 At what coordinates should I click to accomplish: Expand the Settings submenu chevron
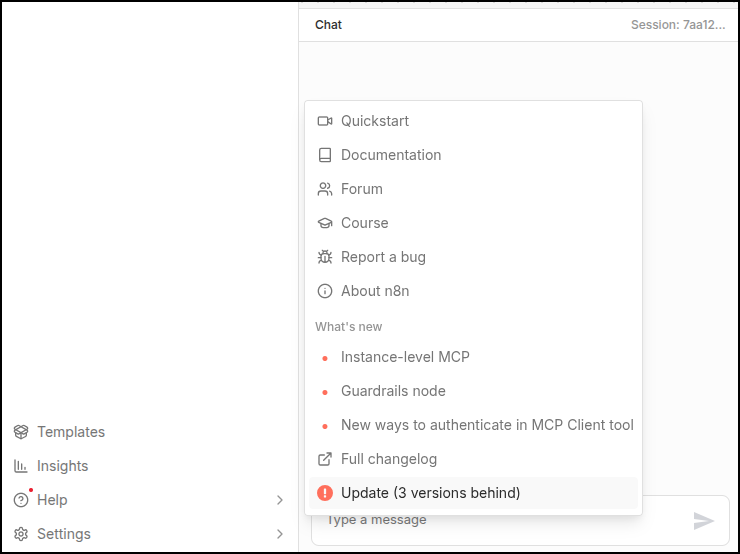tap(280, 534)
